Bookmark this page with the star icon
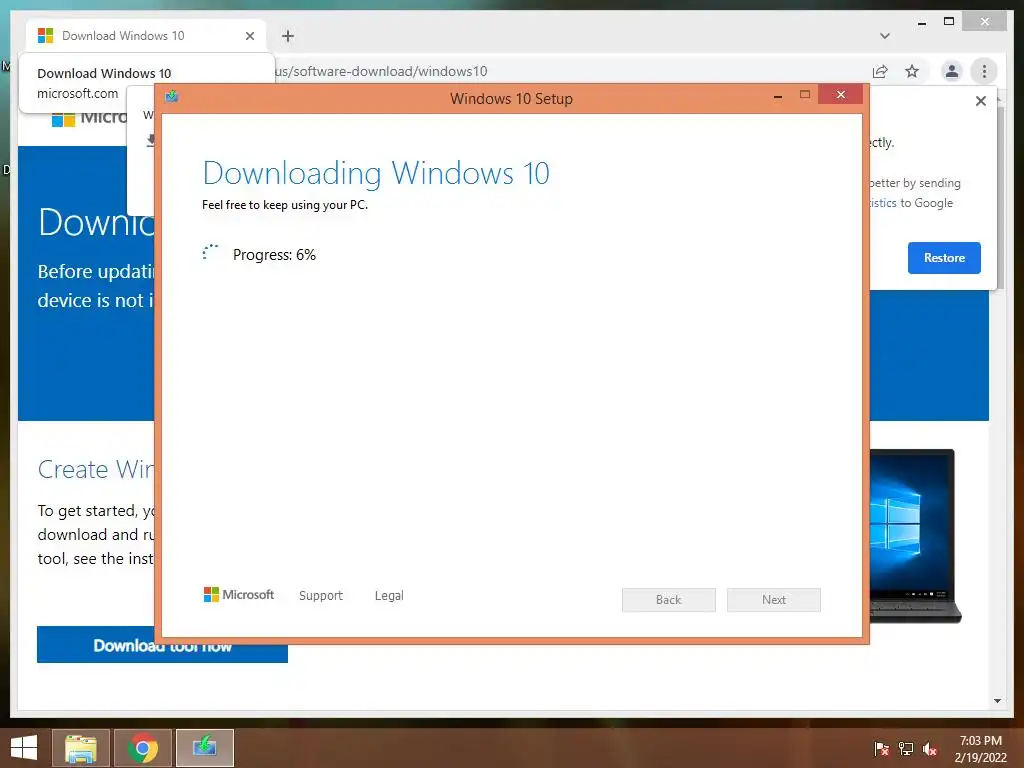 click(x=912, y=71)
